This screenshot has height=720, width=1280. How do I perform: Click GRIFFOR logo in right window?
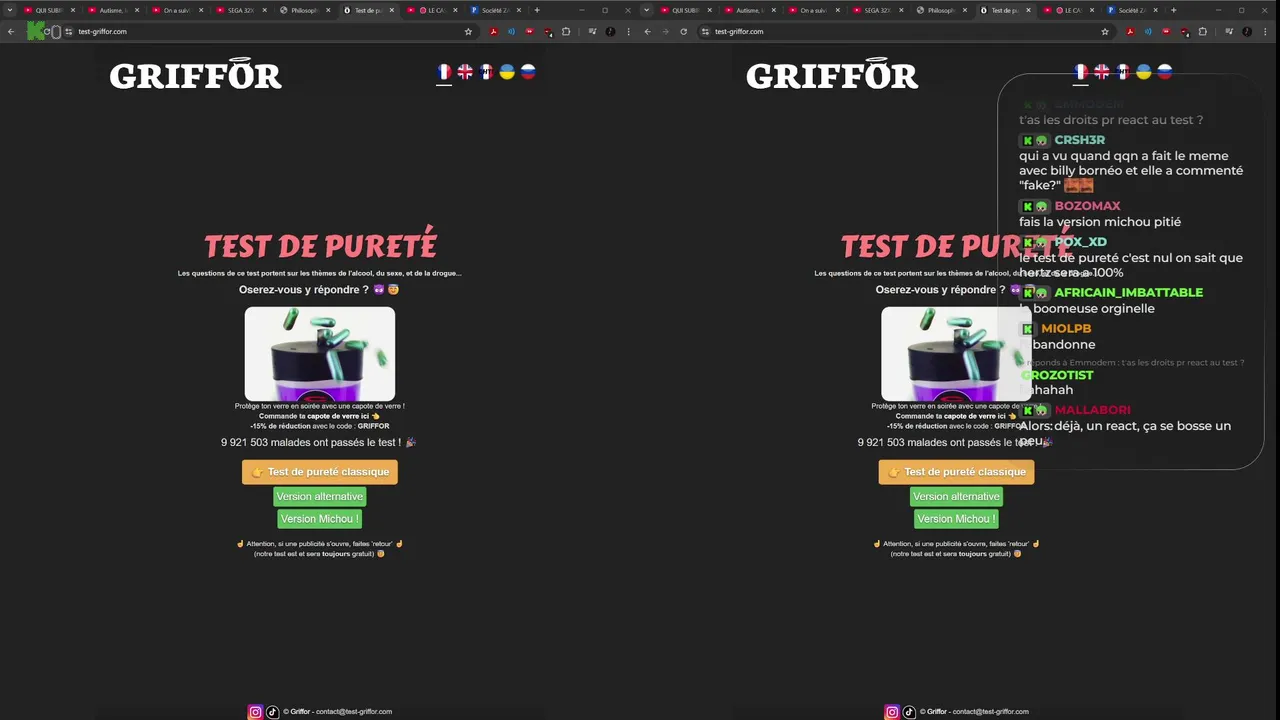(832, 75)
